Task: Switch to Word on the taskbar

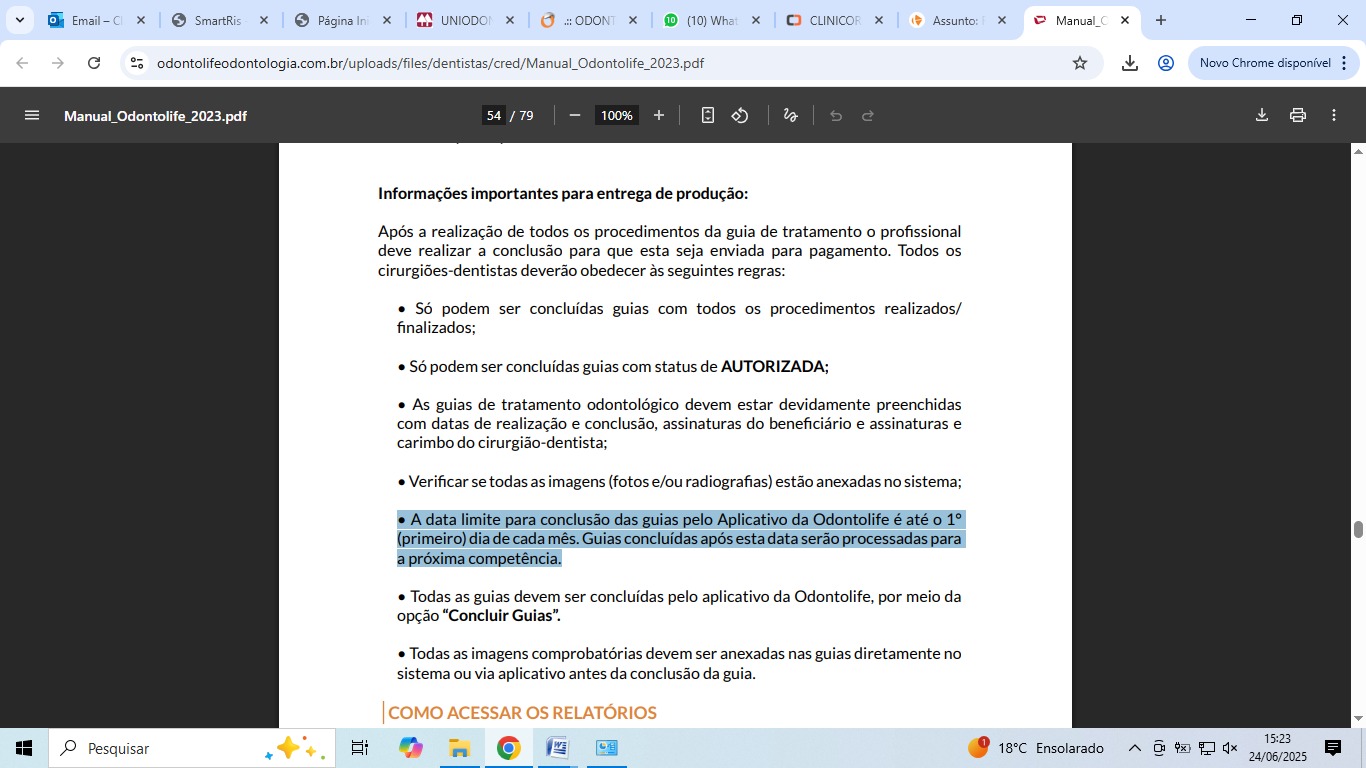Action: click(557, 748)
